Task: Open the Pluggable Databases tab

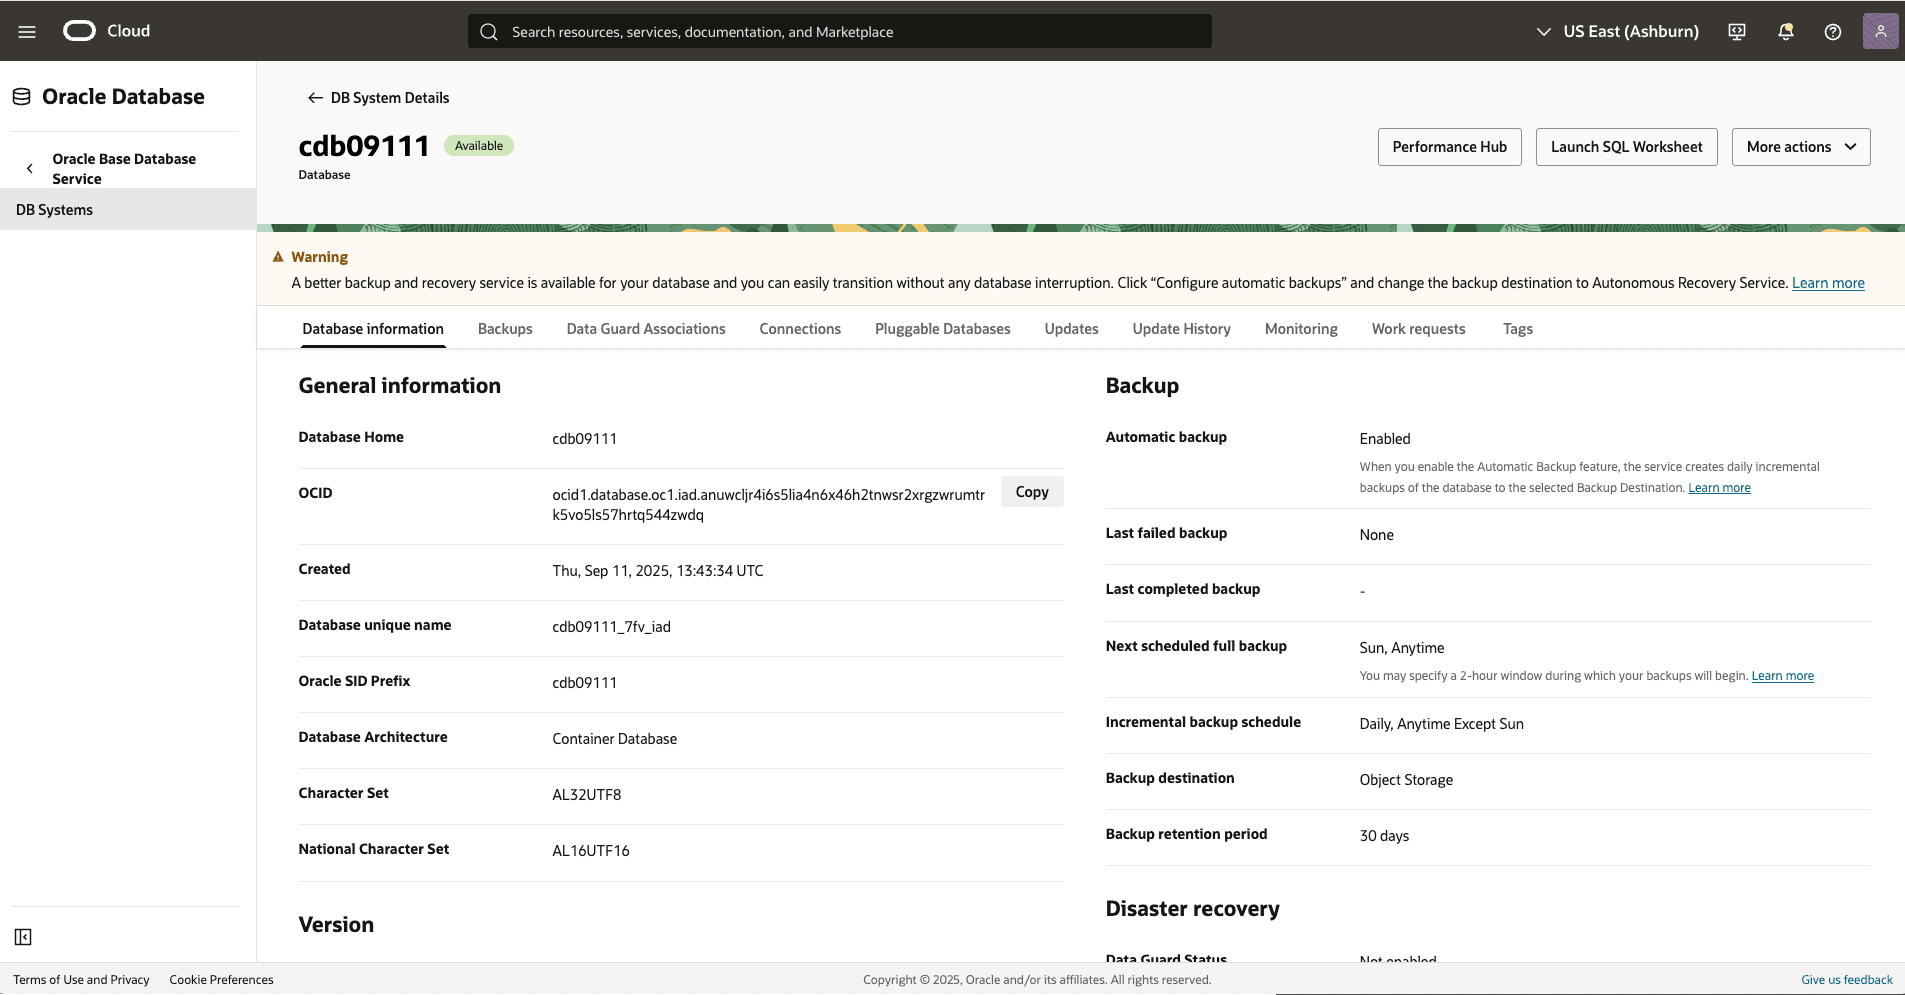Action: click(942, 329)
